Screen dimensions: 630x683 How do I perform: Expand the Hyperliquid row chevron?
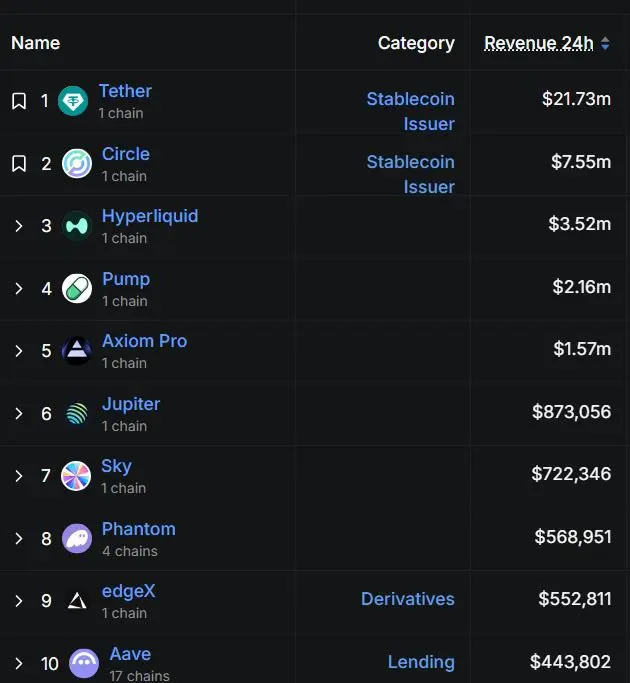click(x=19, y=226)
